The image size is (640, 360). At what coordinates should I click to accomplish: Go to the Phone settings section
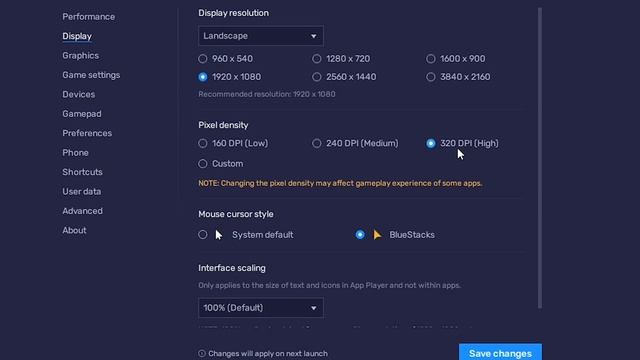coord(75,153)
